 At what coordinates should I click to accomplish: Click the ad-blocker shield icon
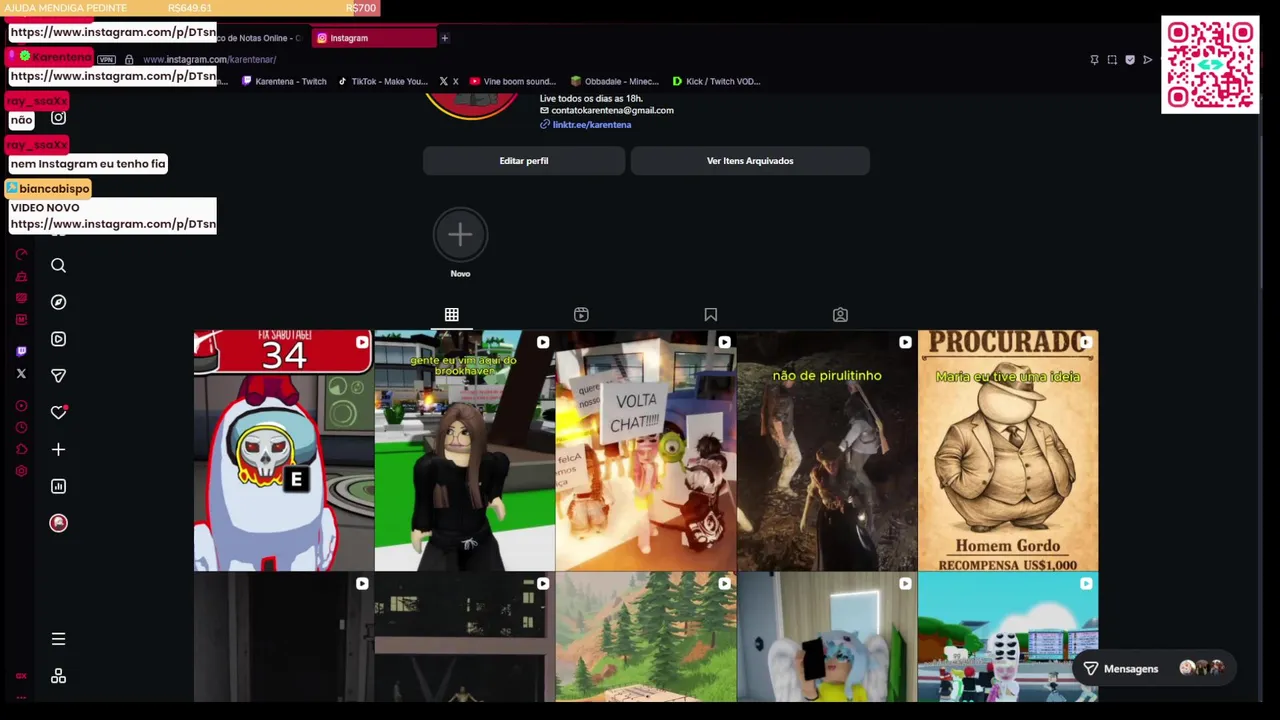point(1130,60)
